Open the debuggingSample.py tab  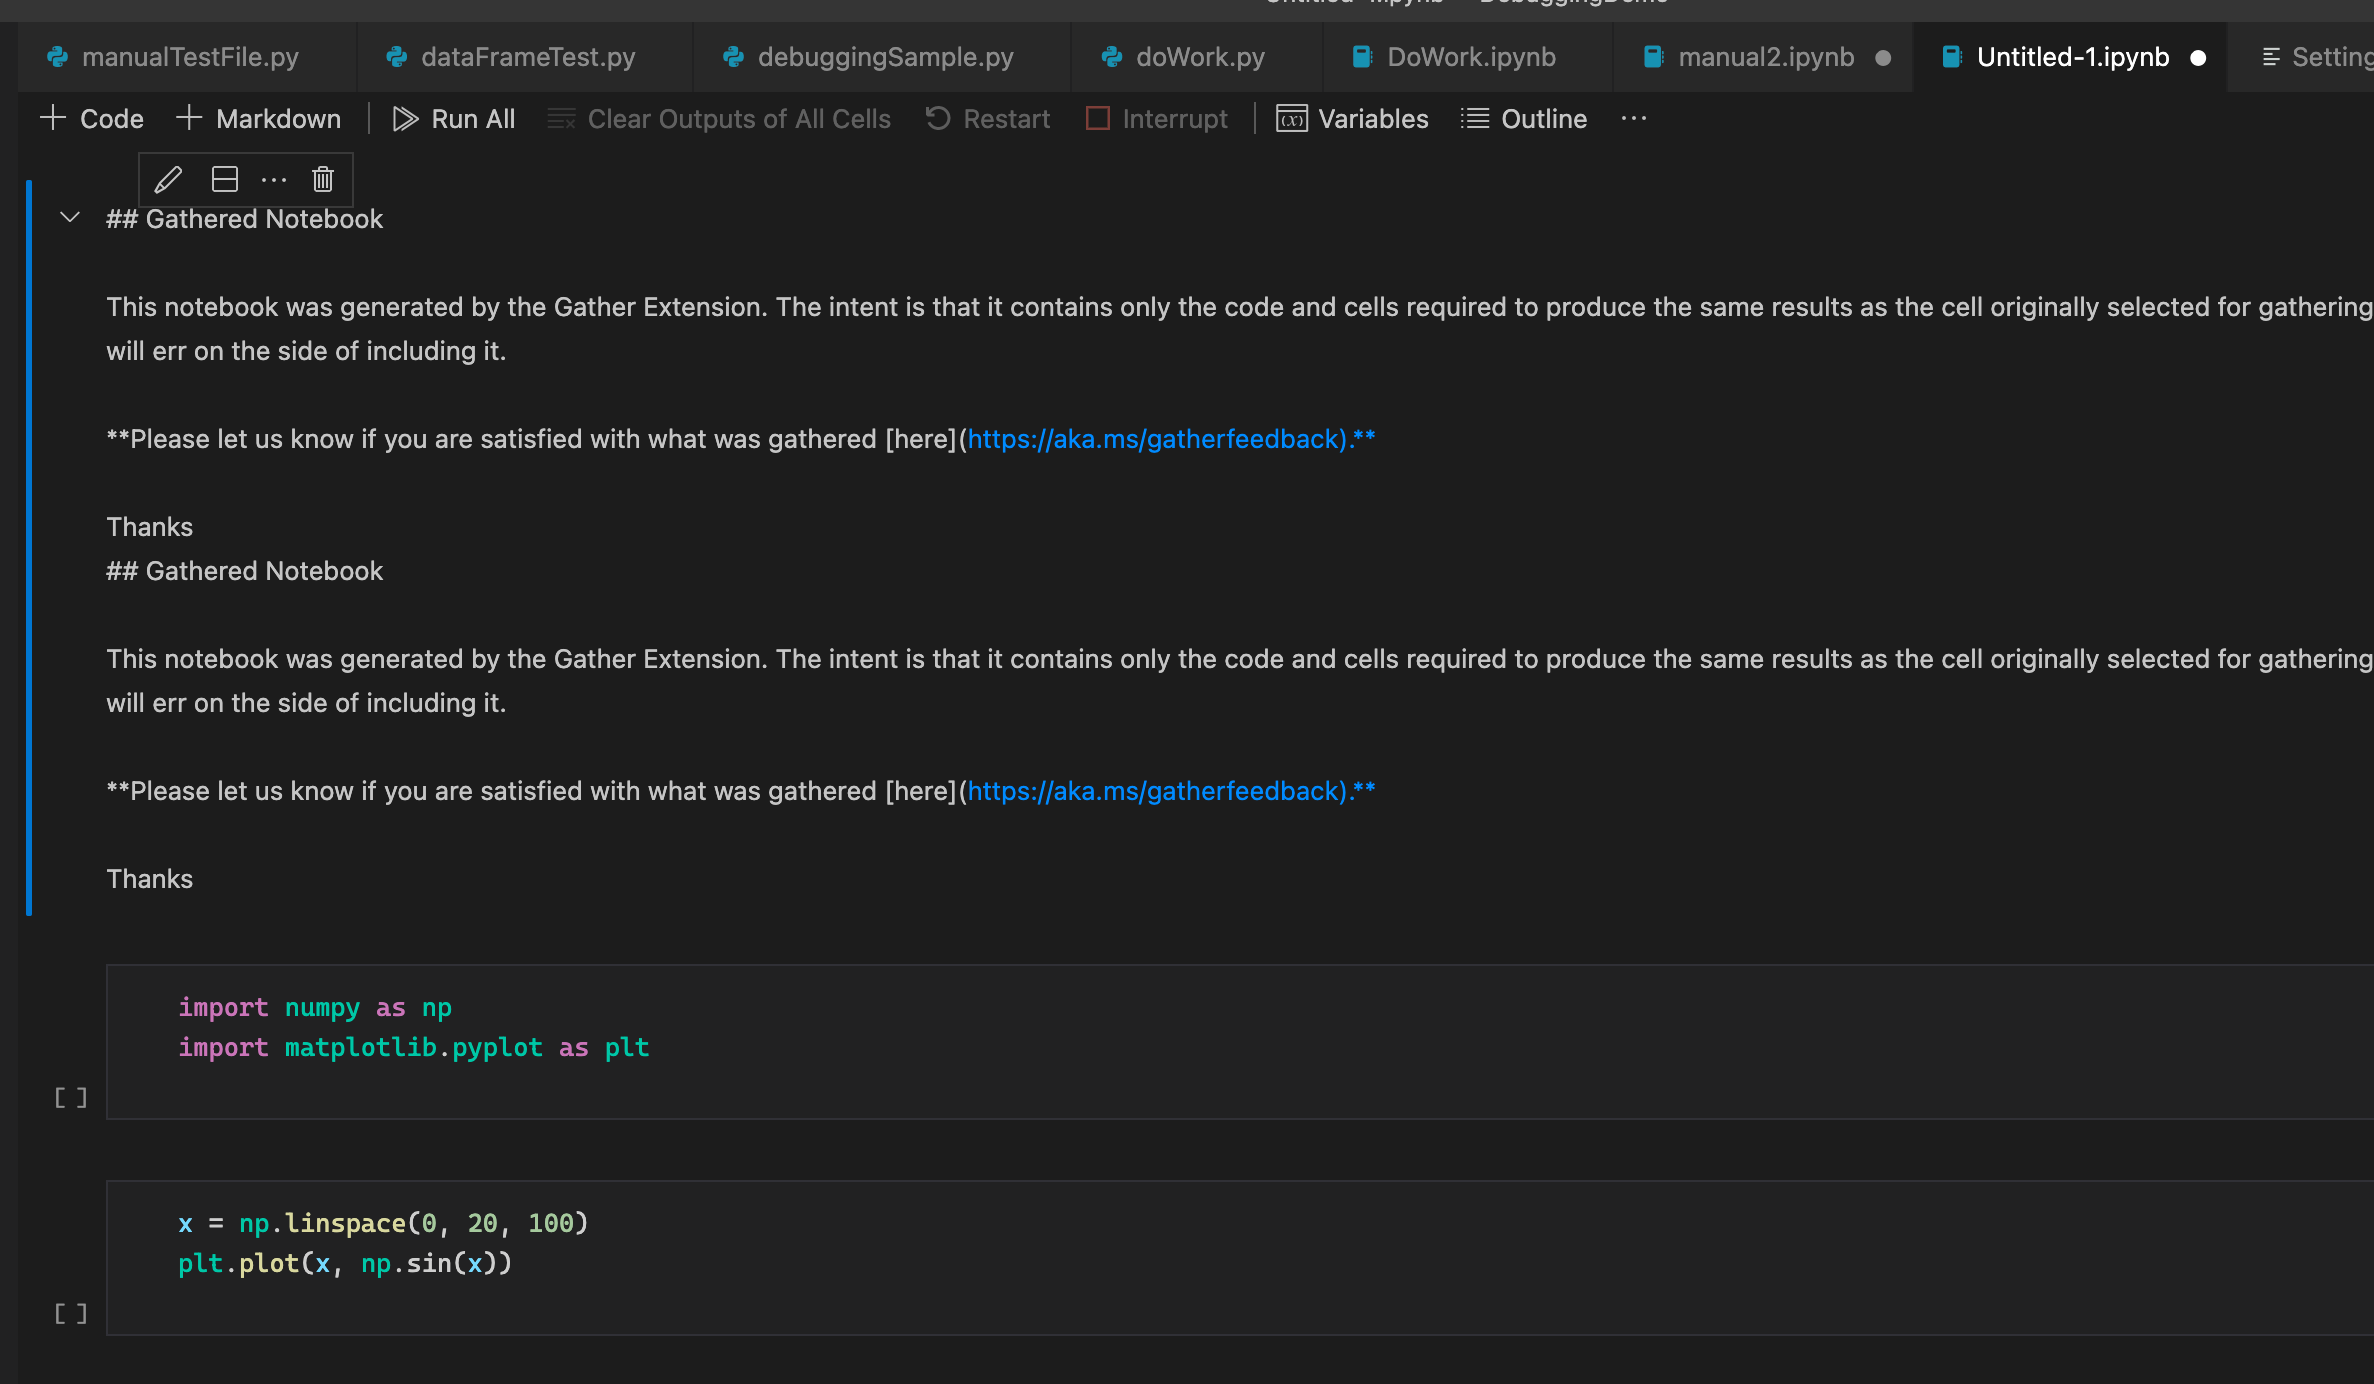point(884,57)
